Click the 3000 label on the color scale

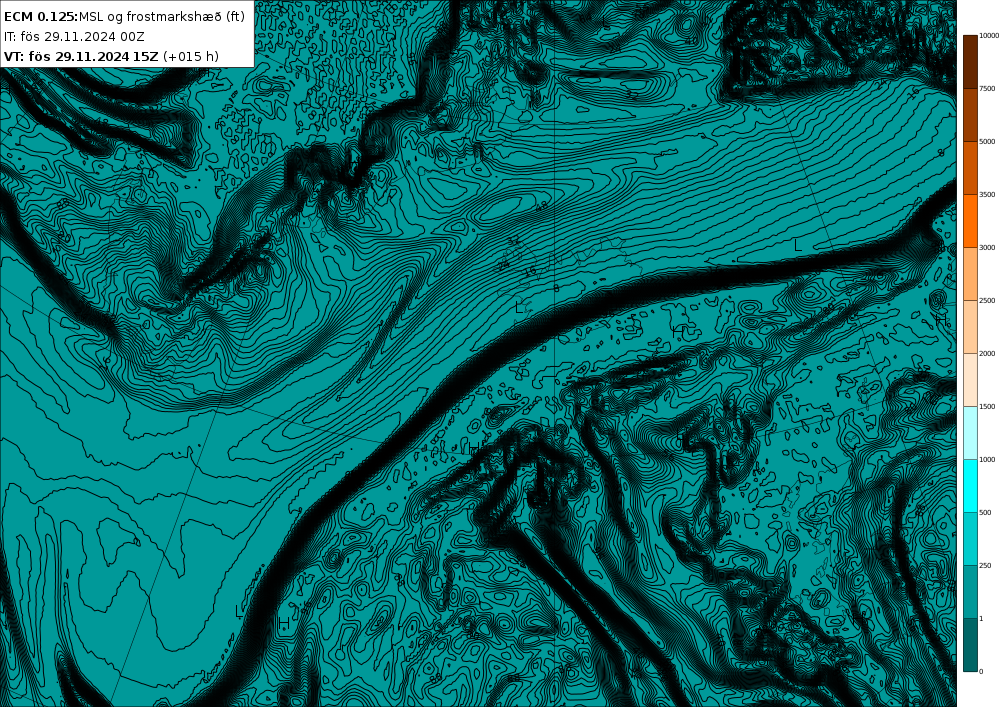coord(987,247)
